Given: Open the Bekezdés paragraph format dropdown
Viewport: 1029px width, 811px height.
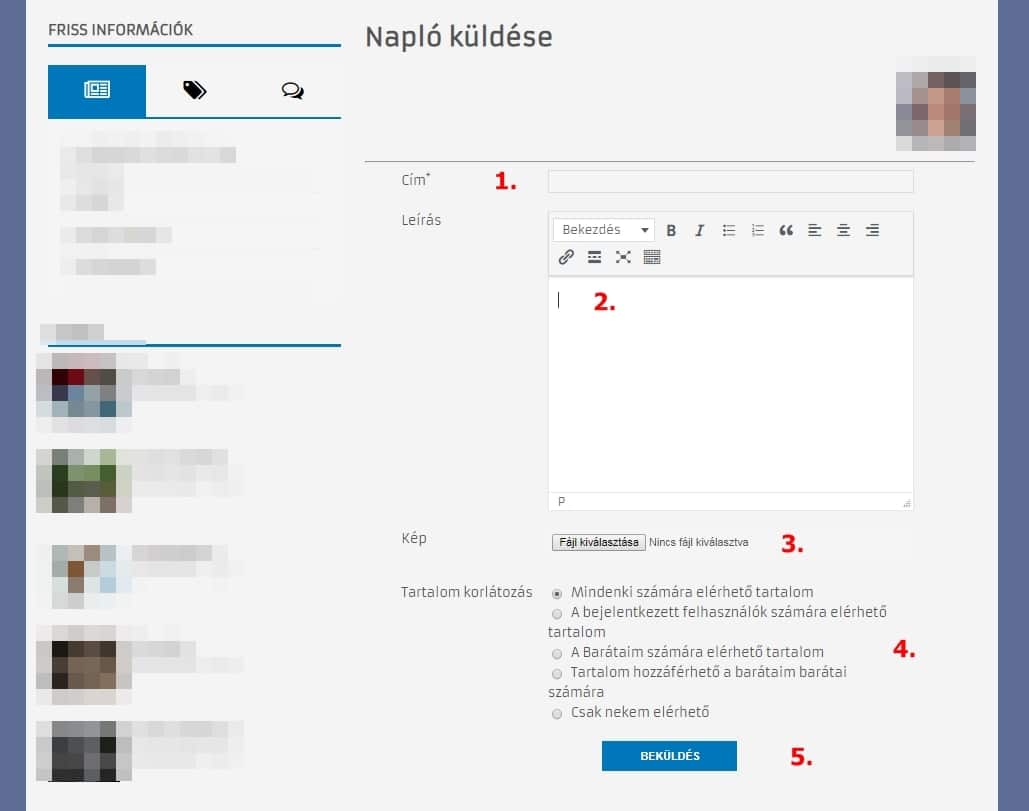Looking at the screenshot, I should click(x=604, y=230).
